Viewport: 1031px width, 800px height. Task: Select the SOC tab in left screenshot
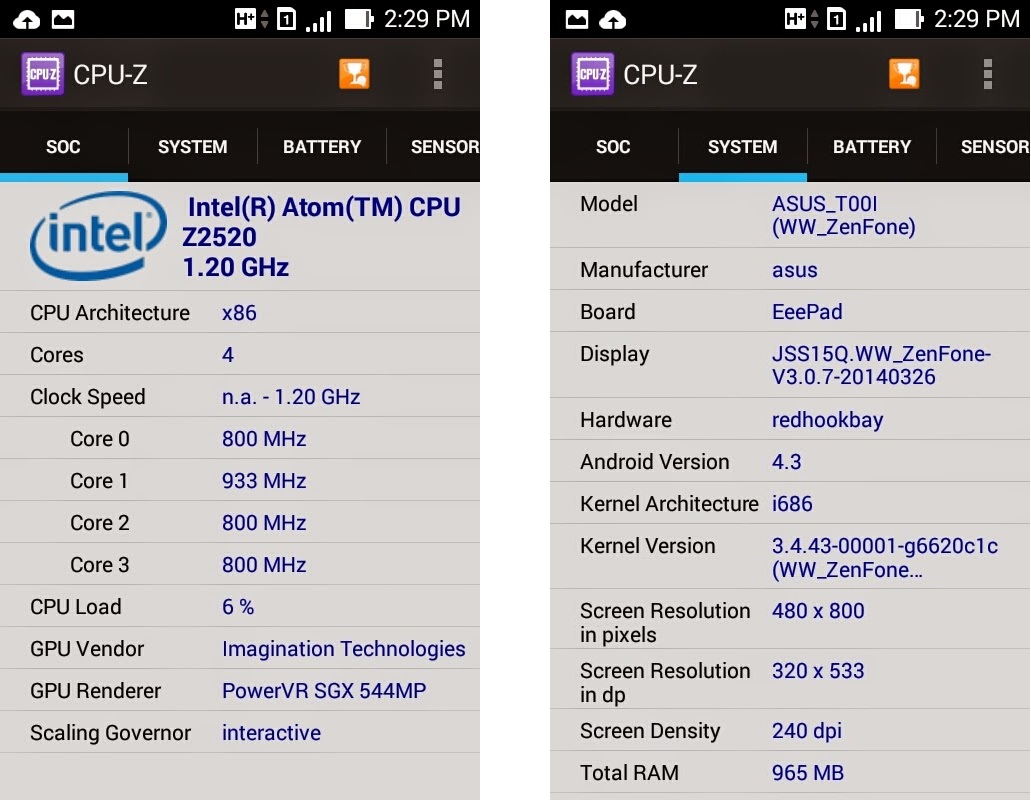click(64, 147)
